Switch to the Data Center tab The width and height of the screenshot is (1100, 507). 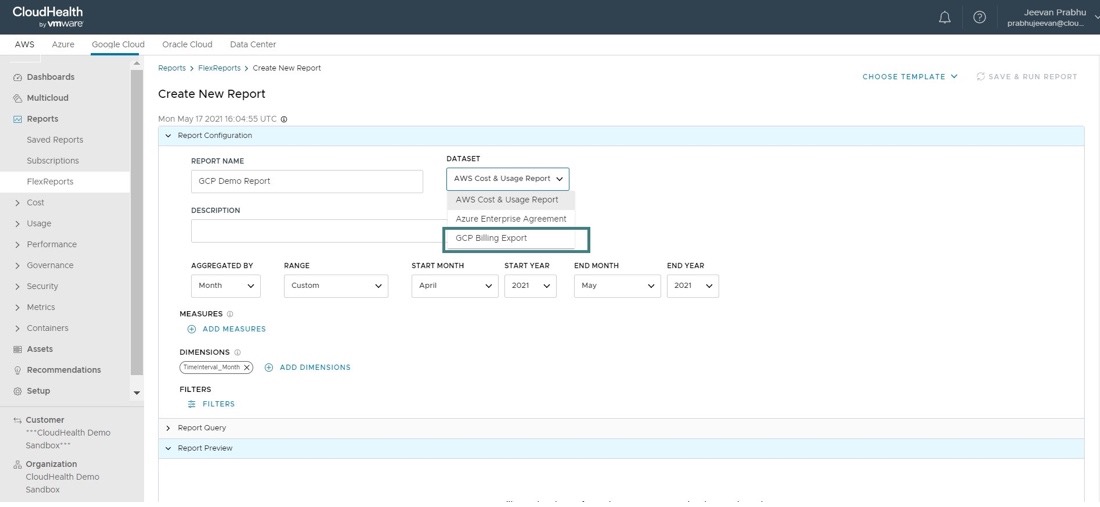click(253, 44)
